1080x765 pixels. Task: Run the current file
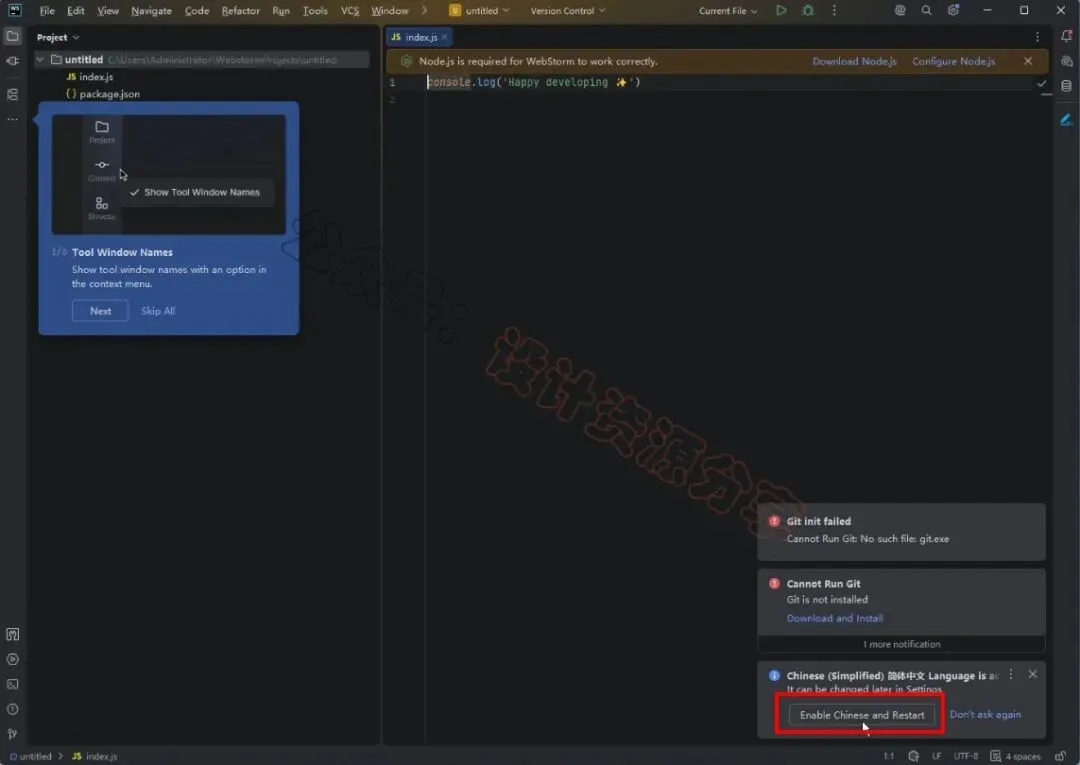click(x=781, y=10)
